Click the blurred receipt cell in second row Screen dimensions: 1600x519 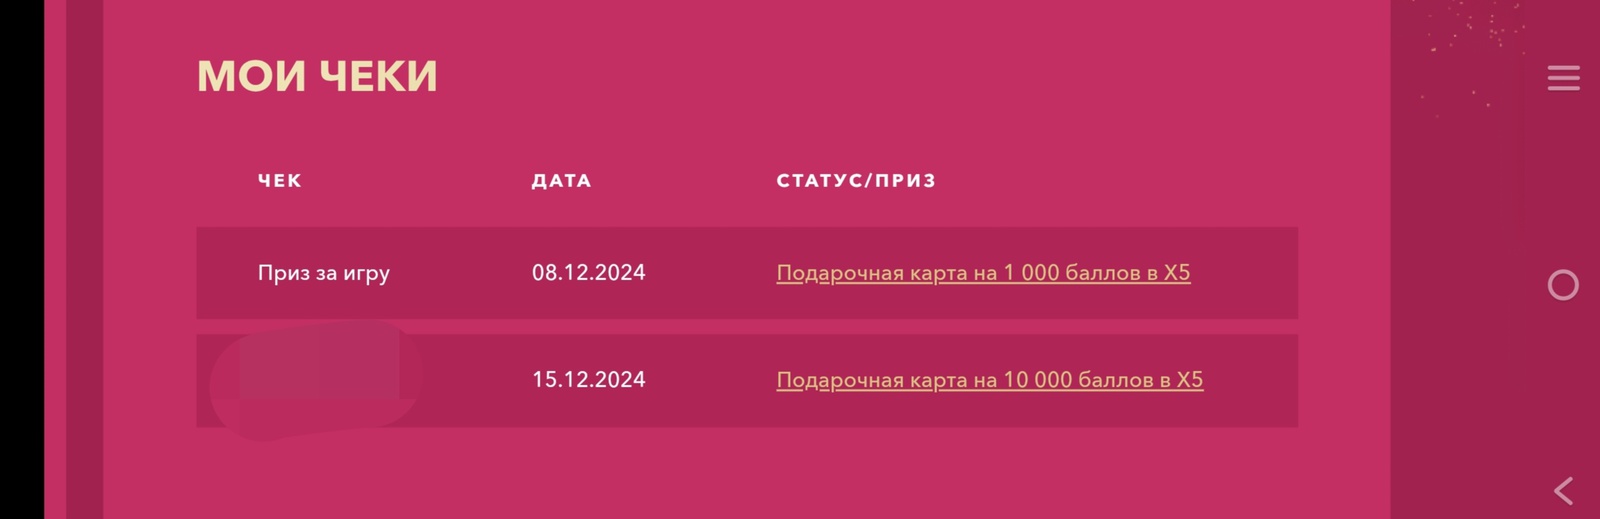click(x=315, y=380)
